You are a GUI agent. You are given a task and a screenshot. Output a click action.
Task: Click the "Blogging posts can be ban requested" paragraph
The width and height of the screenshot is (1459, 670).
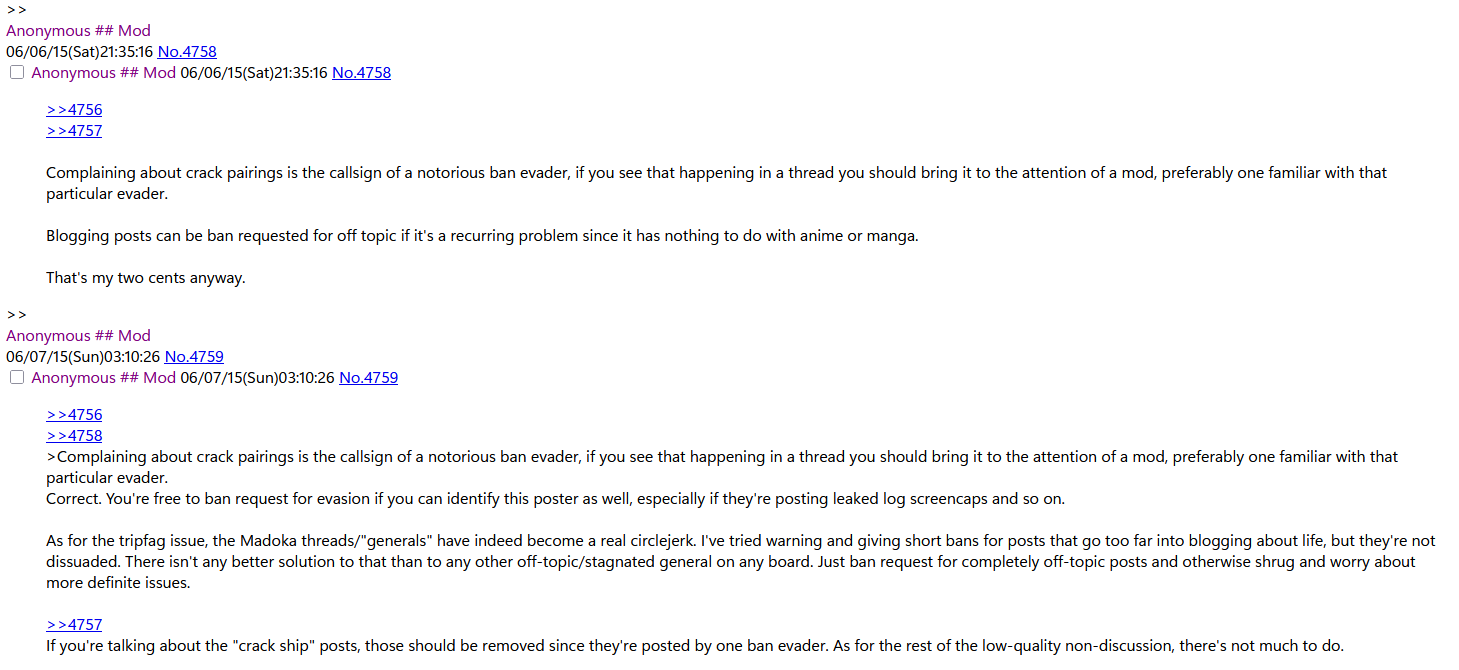[482, 236]
